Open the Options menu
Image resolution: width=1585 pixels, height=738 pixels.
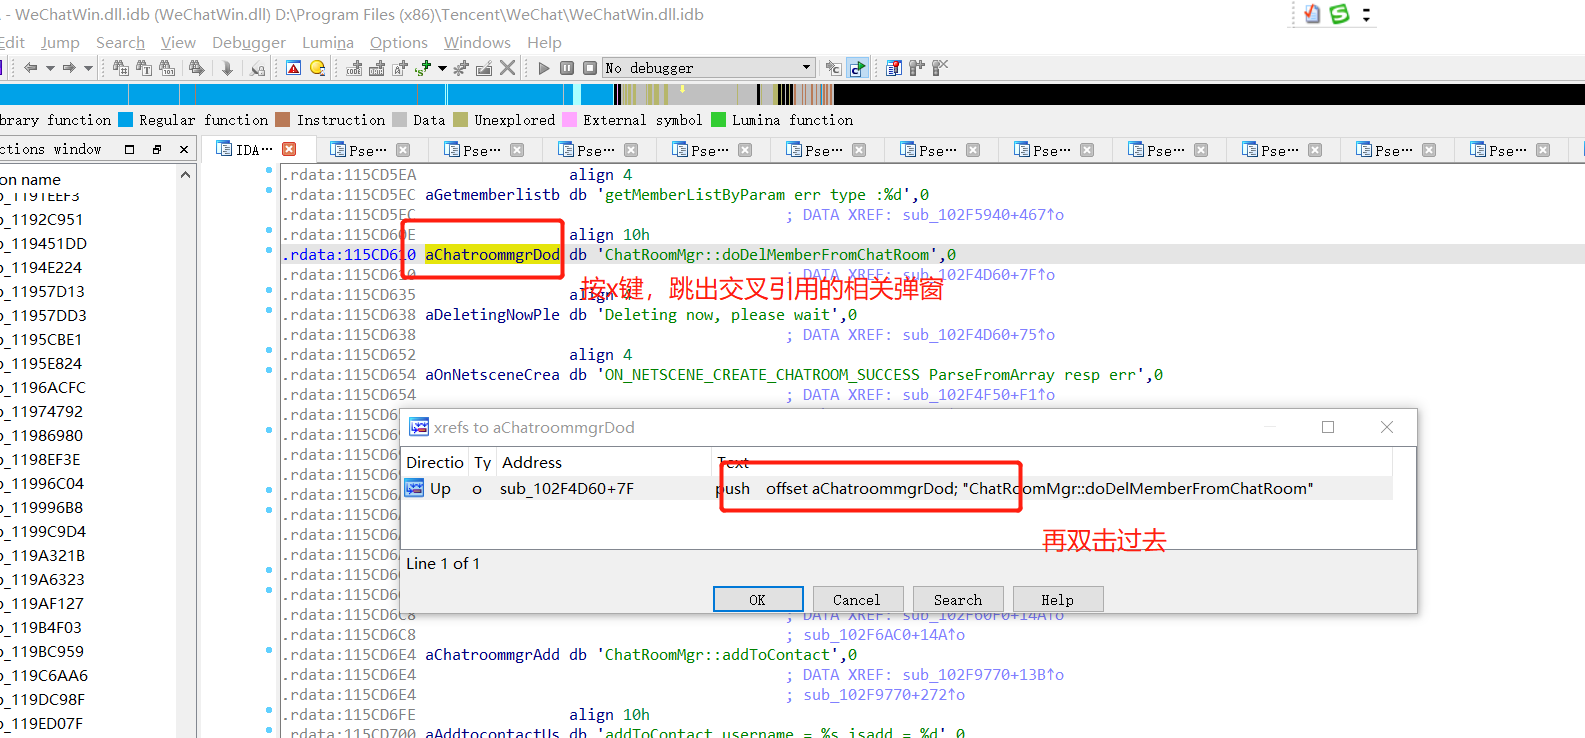point(399,42)
